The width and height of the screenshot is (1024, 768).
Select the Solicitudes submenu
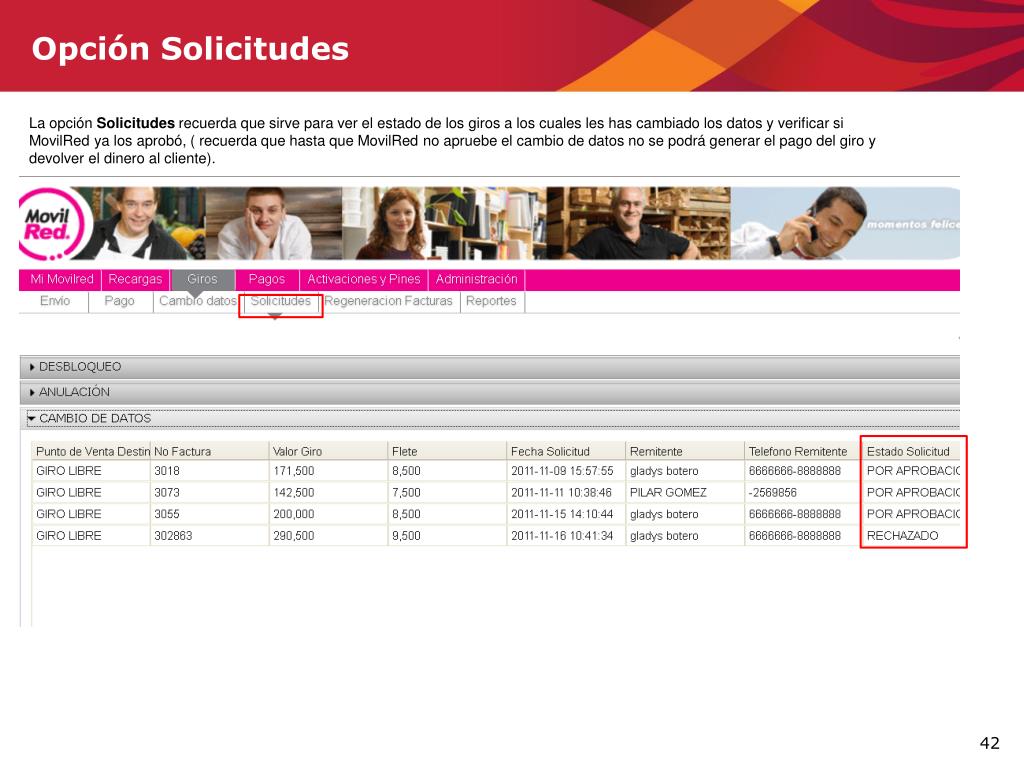tap(281, 301)
